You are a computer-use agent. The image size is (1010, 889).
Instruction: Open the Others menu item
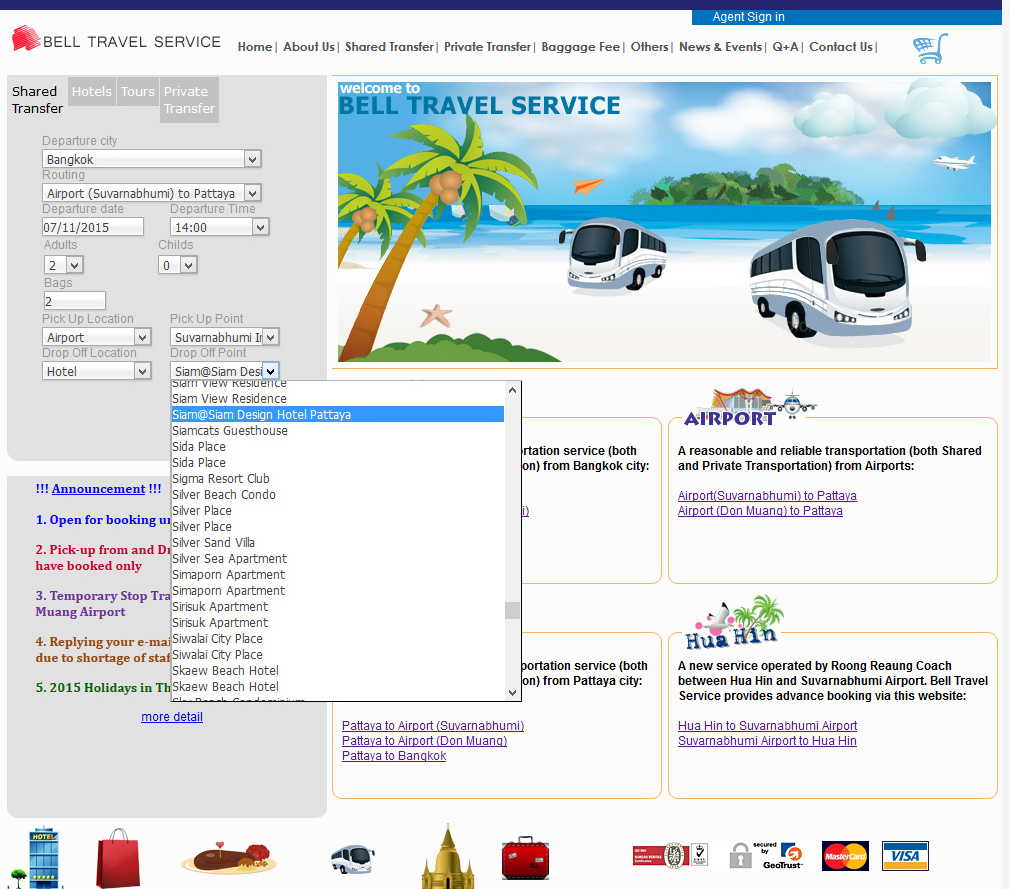point(649,46)
